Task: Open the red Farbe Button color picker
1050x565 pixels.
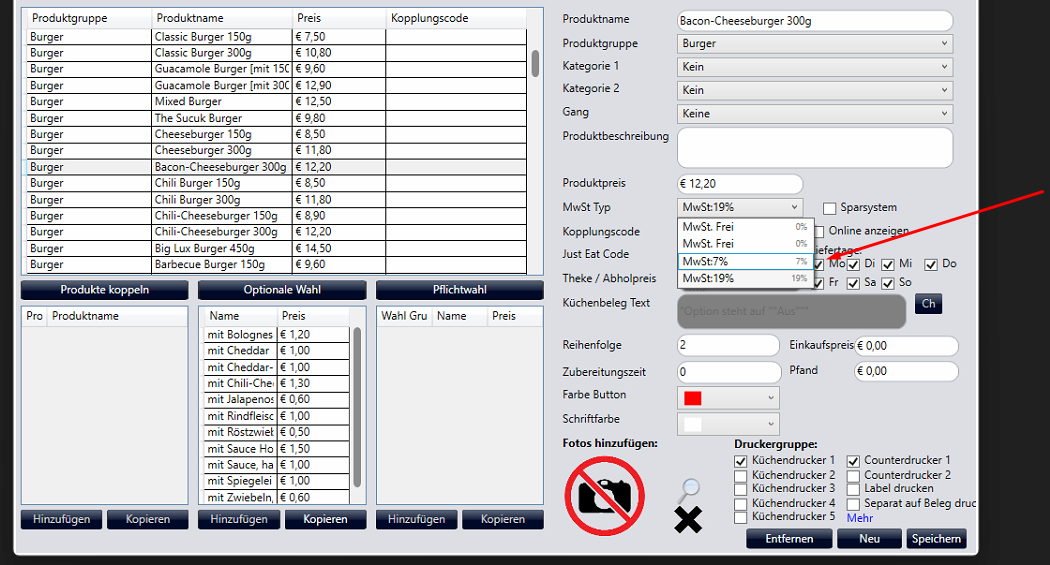Action: pyautogui.click(x=728, y=398)
